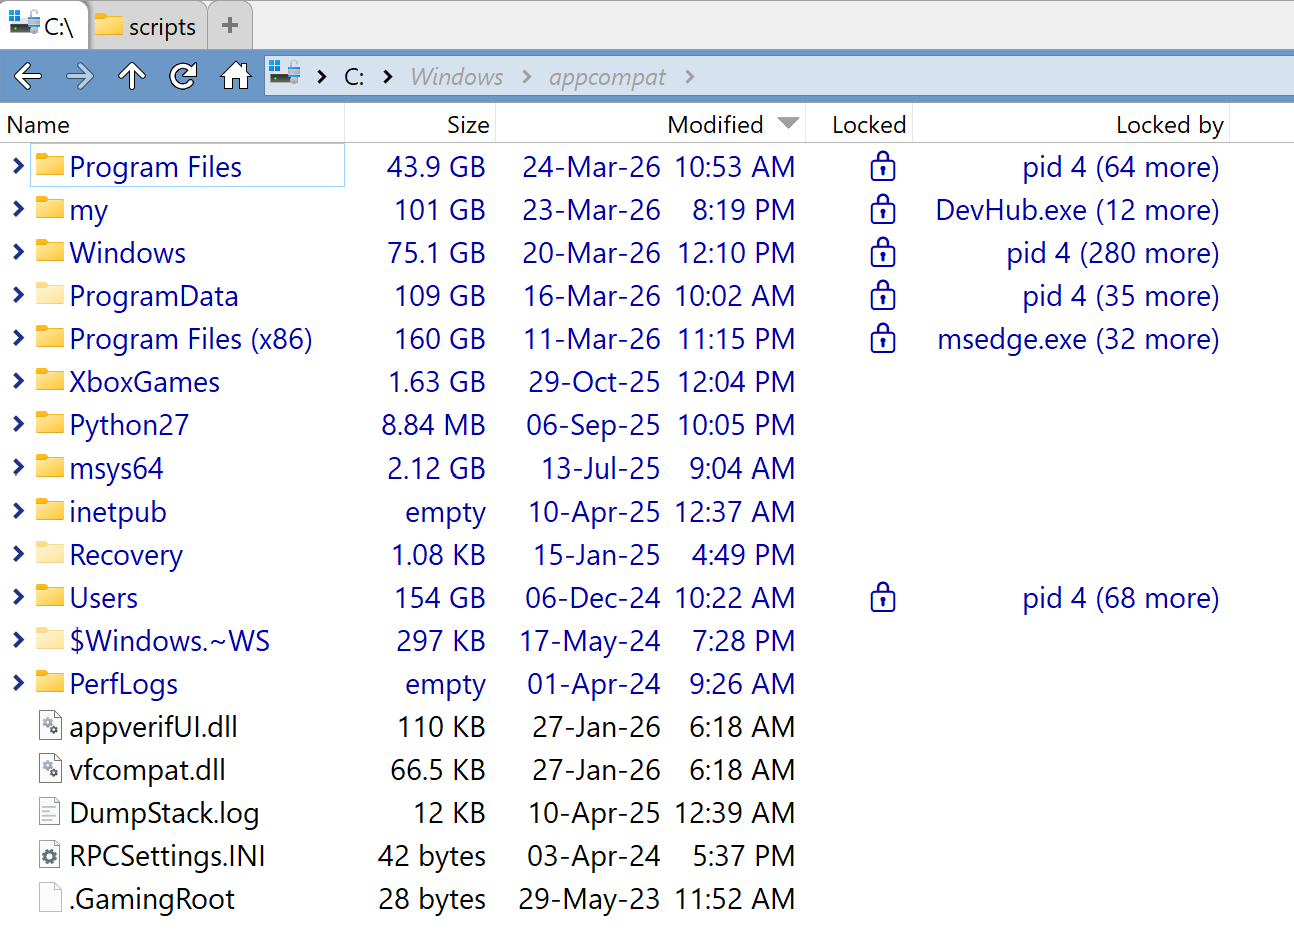
Task: Click the '160 GB' size value
Action: pos(440,339)
